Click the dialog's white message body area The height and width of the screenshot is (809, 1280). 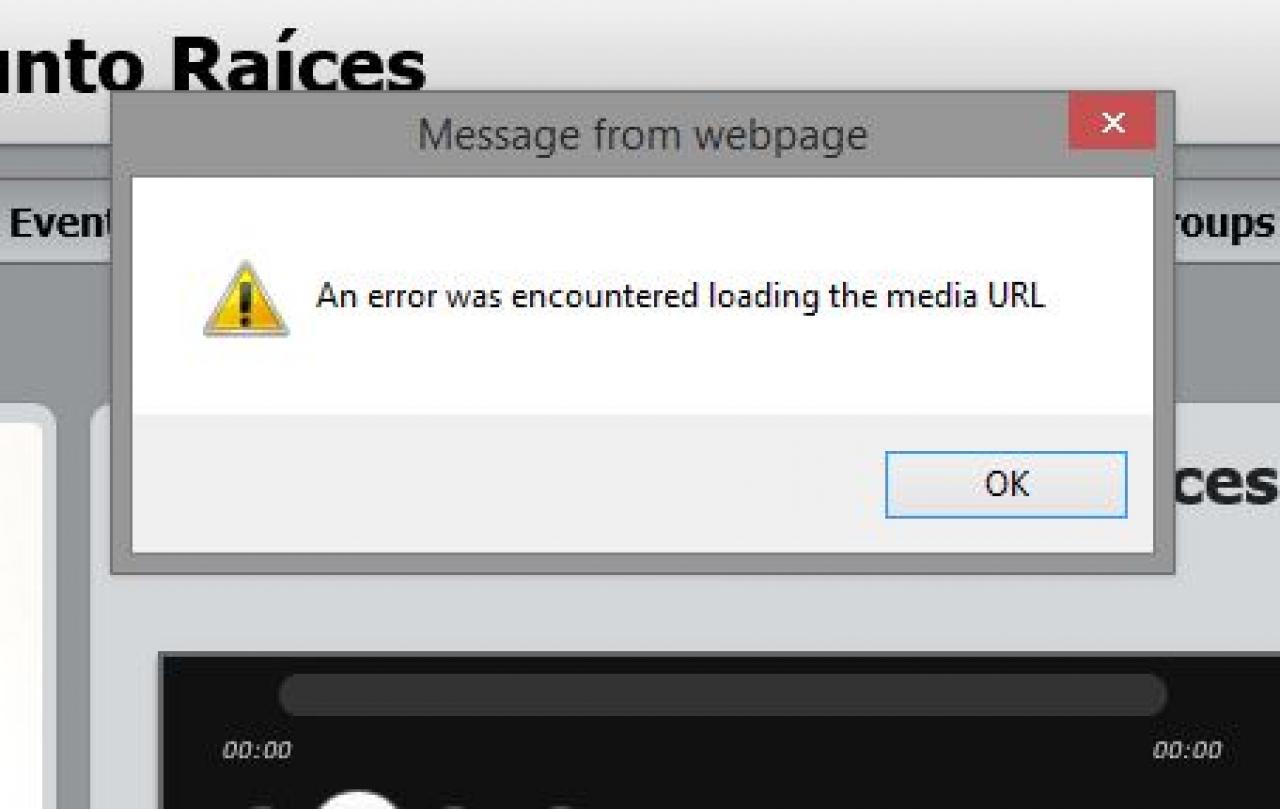click(642, 296)
